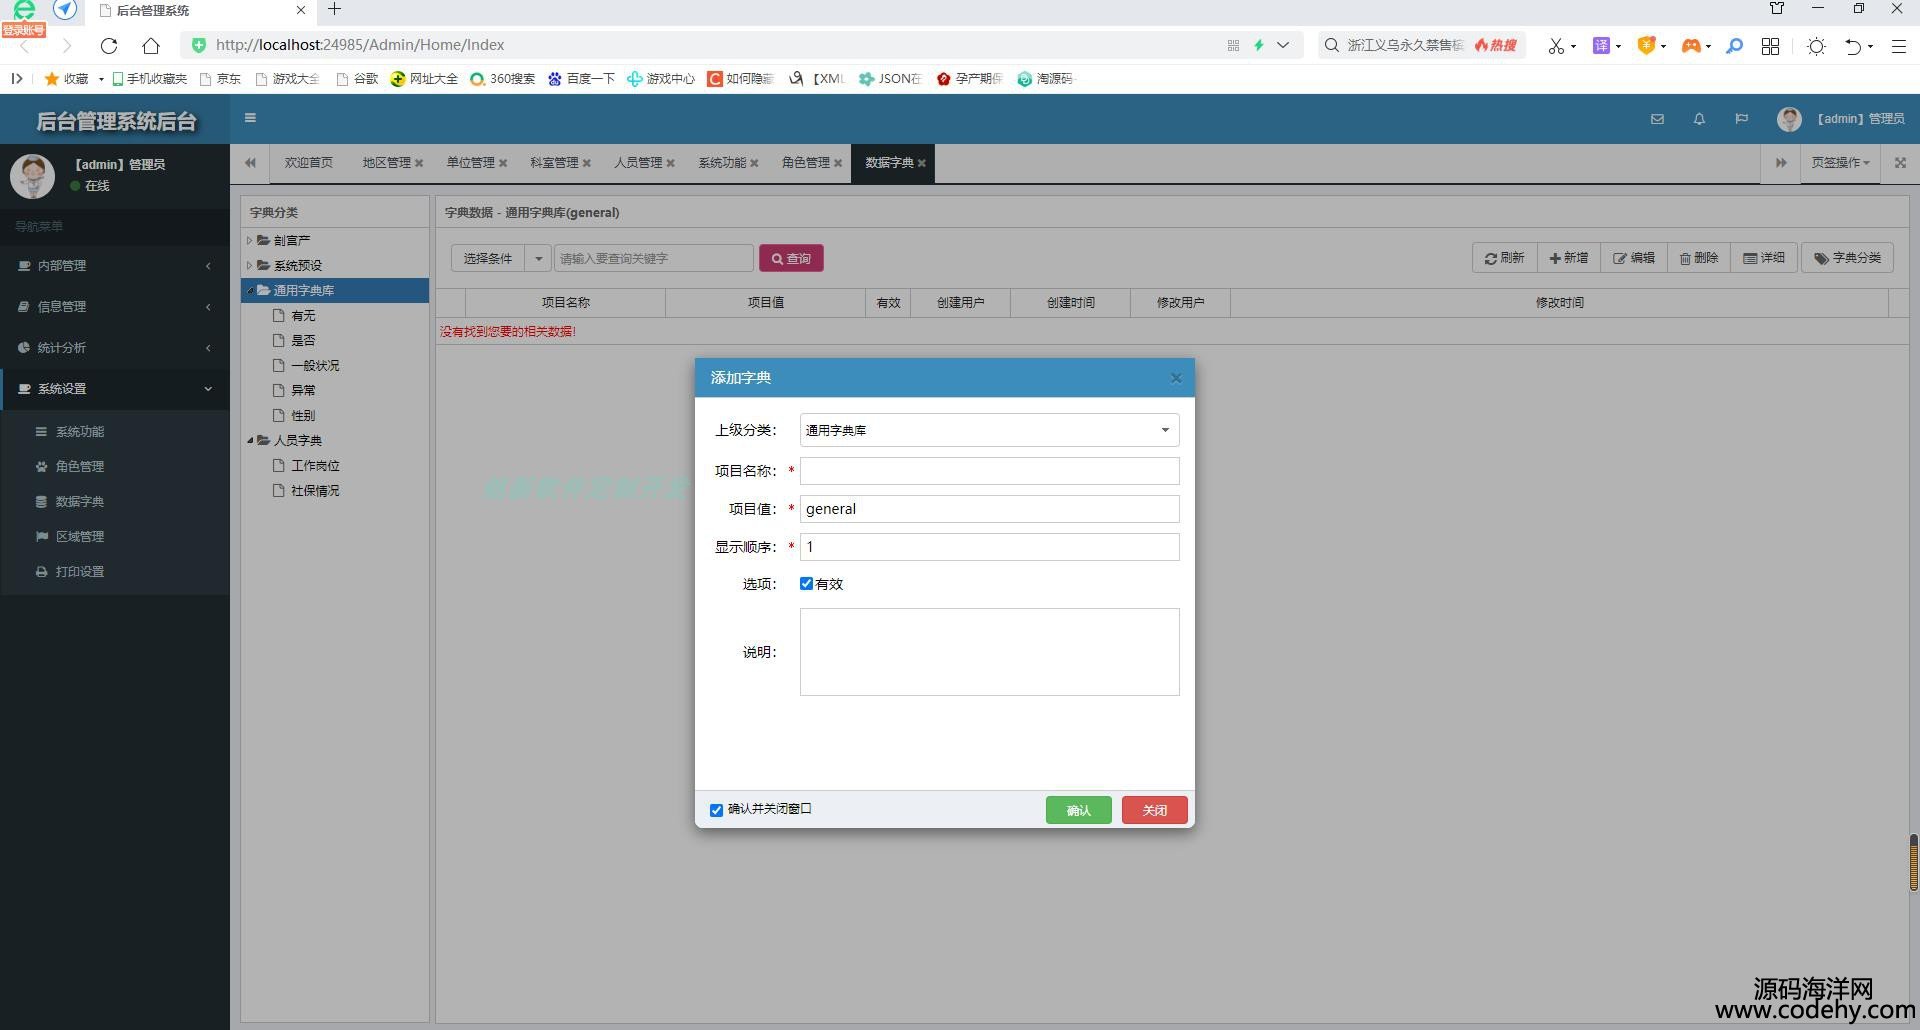
Task: Expand the 系统预设 tree node
Action: pos(249,265)
